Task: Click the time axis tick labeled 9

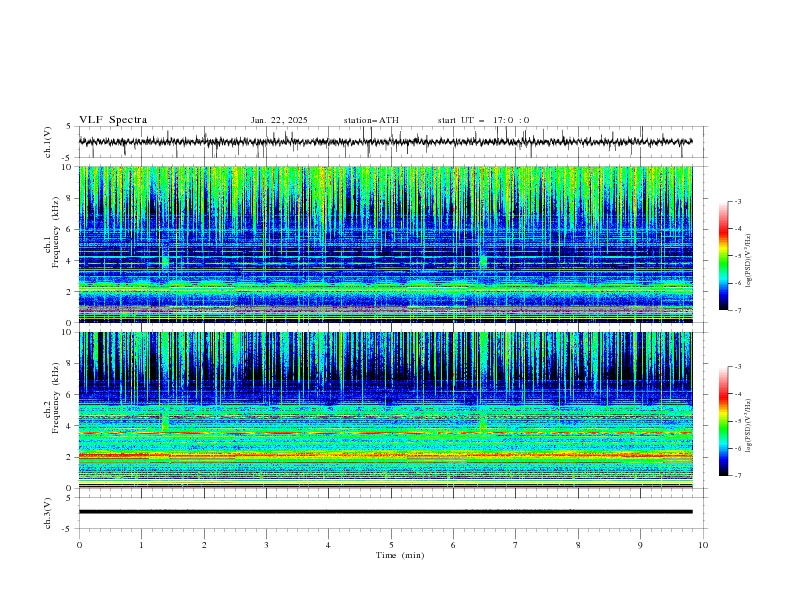Action: 640,545
